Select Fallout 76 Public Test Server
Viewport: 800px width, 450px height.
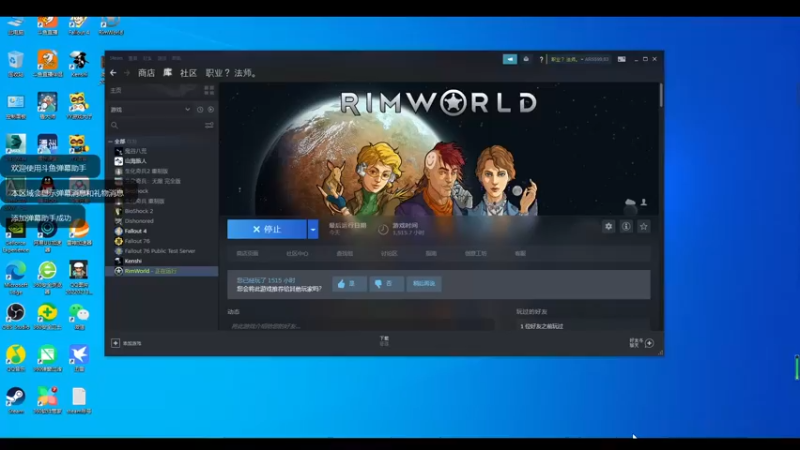(x=162, y=251)
